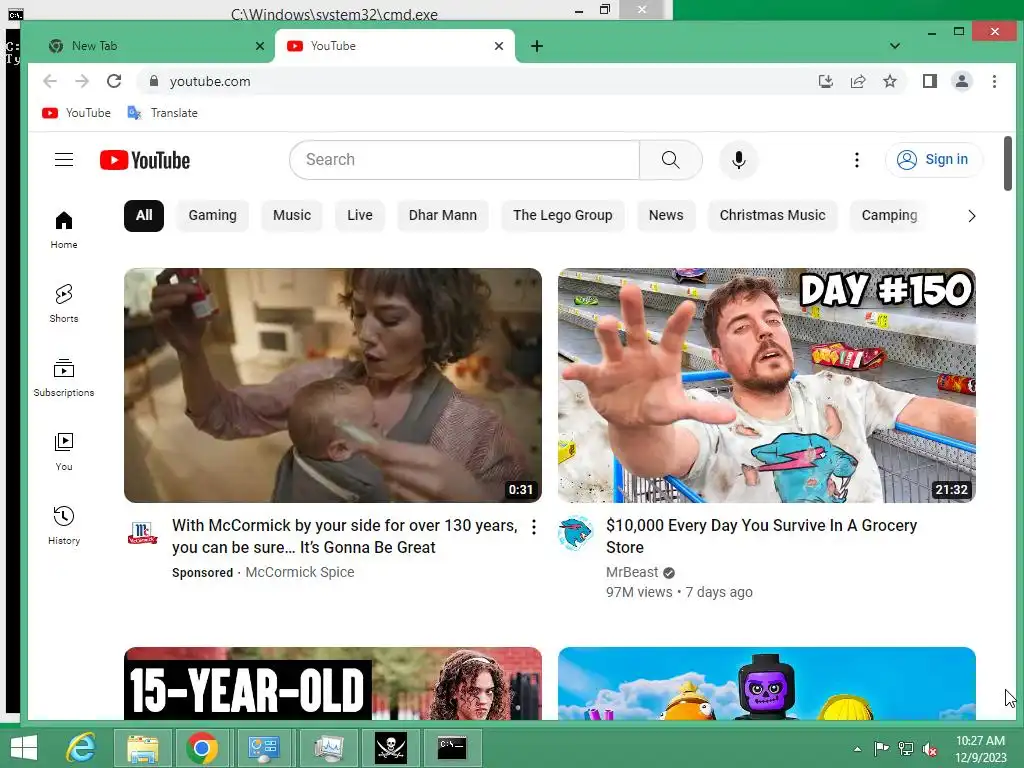Viewport: 1024px width, 768px height.
Task: Open History in the sidebar
Action: [64, 526]
